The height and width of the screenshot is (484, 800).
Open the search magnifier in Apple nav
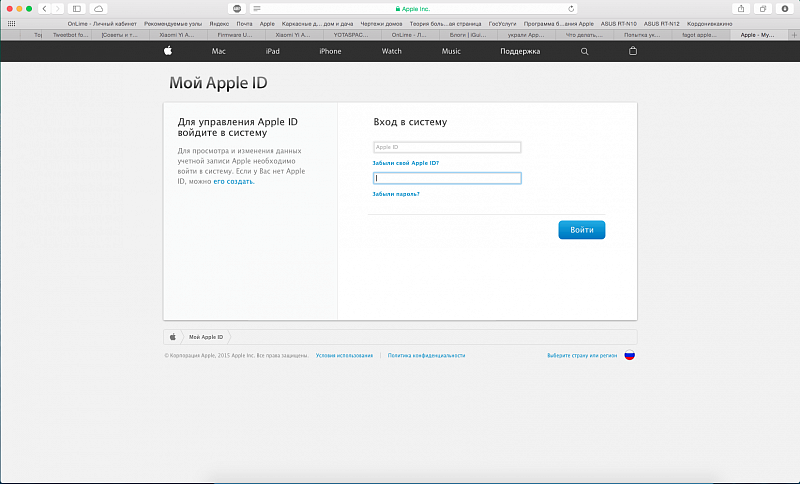click(585, 51)
